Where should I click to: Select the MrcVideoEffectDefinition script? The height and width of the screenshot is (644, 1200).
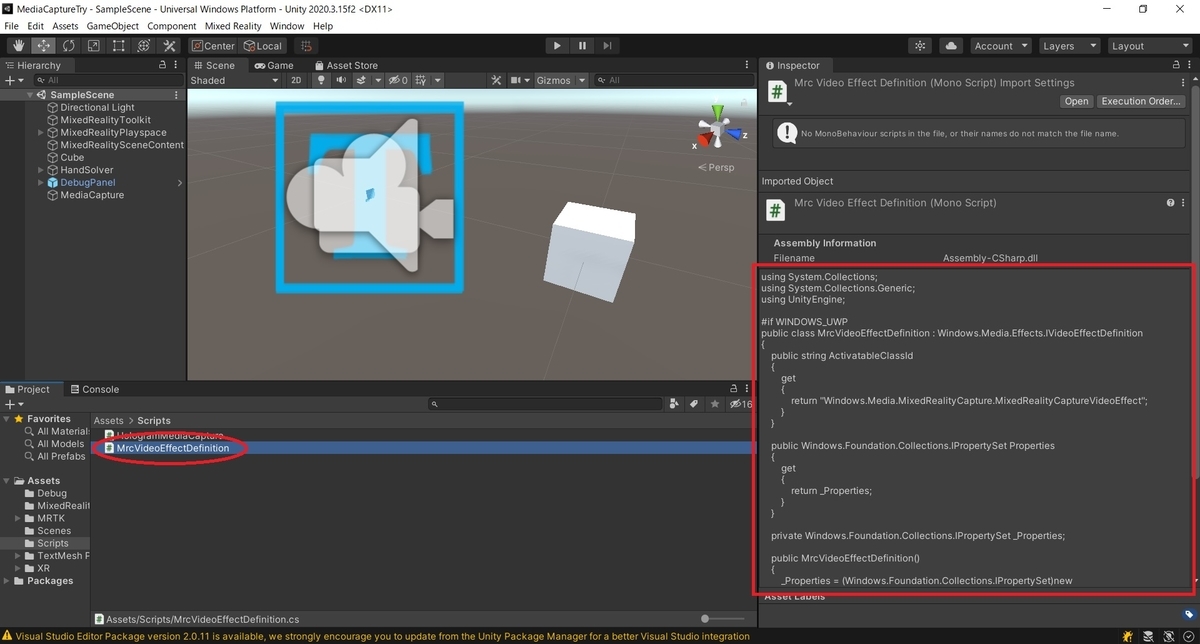[x=172, y=448]
